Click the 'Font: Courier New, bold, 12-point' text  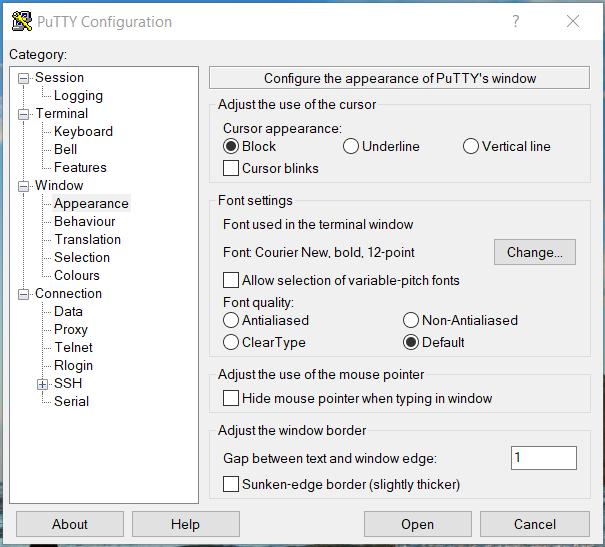coord(319,253)
